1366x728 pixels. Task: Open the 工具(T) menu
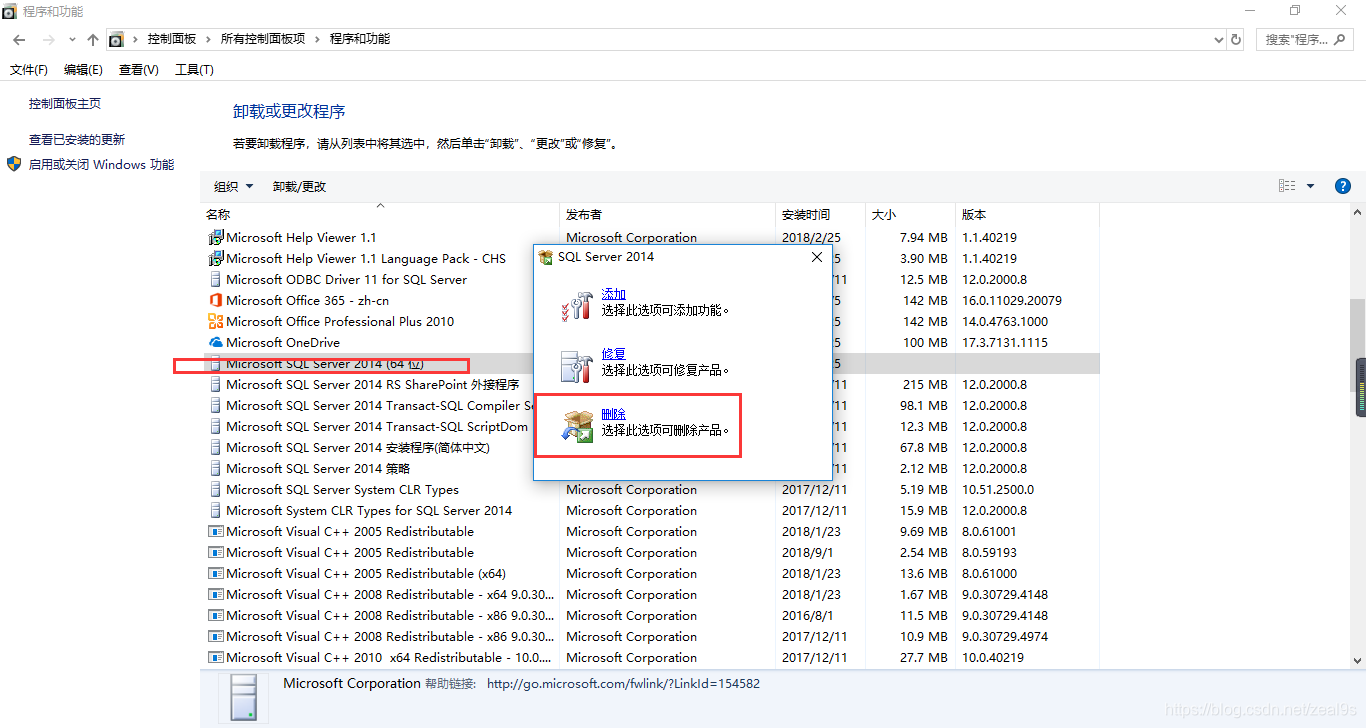(x=194, y=70)
